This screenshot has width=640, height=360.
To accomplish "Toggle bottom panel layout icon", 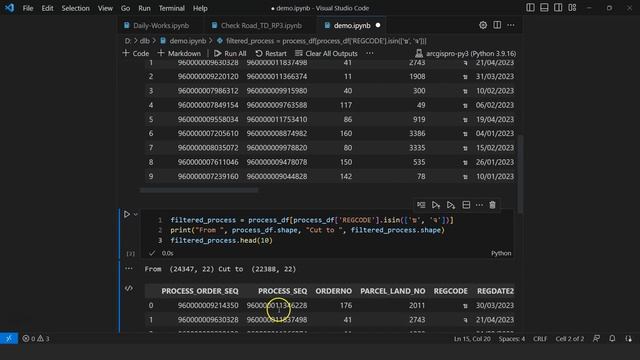I will 544,8.
